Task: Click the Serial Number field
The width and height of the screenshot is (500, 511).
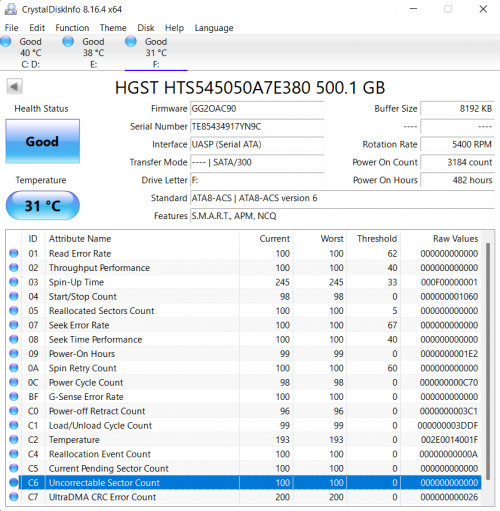Action: point(257,127)
